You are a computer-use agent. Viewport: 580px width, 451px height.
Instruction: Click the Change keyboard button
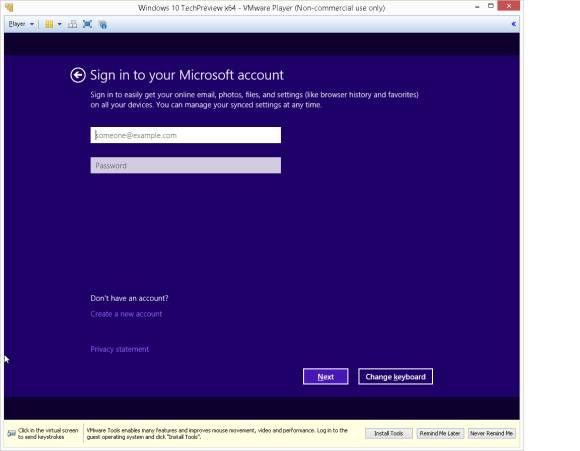tap(395, 377)
